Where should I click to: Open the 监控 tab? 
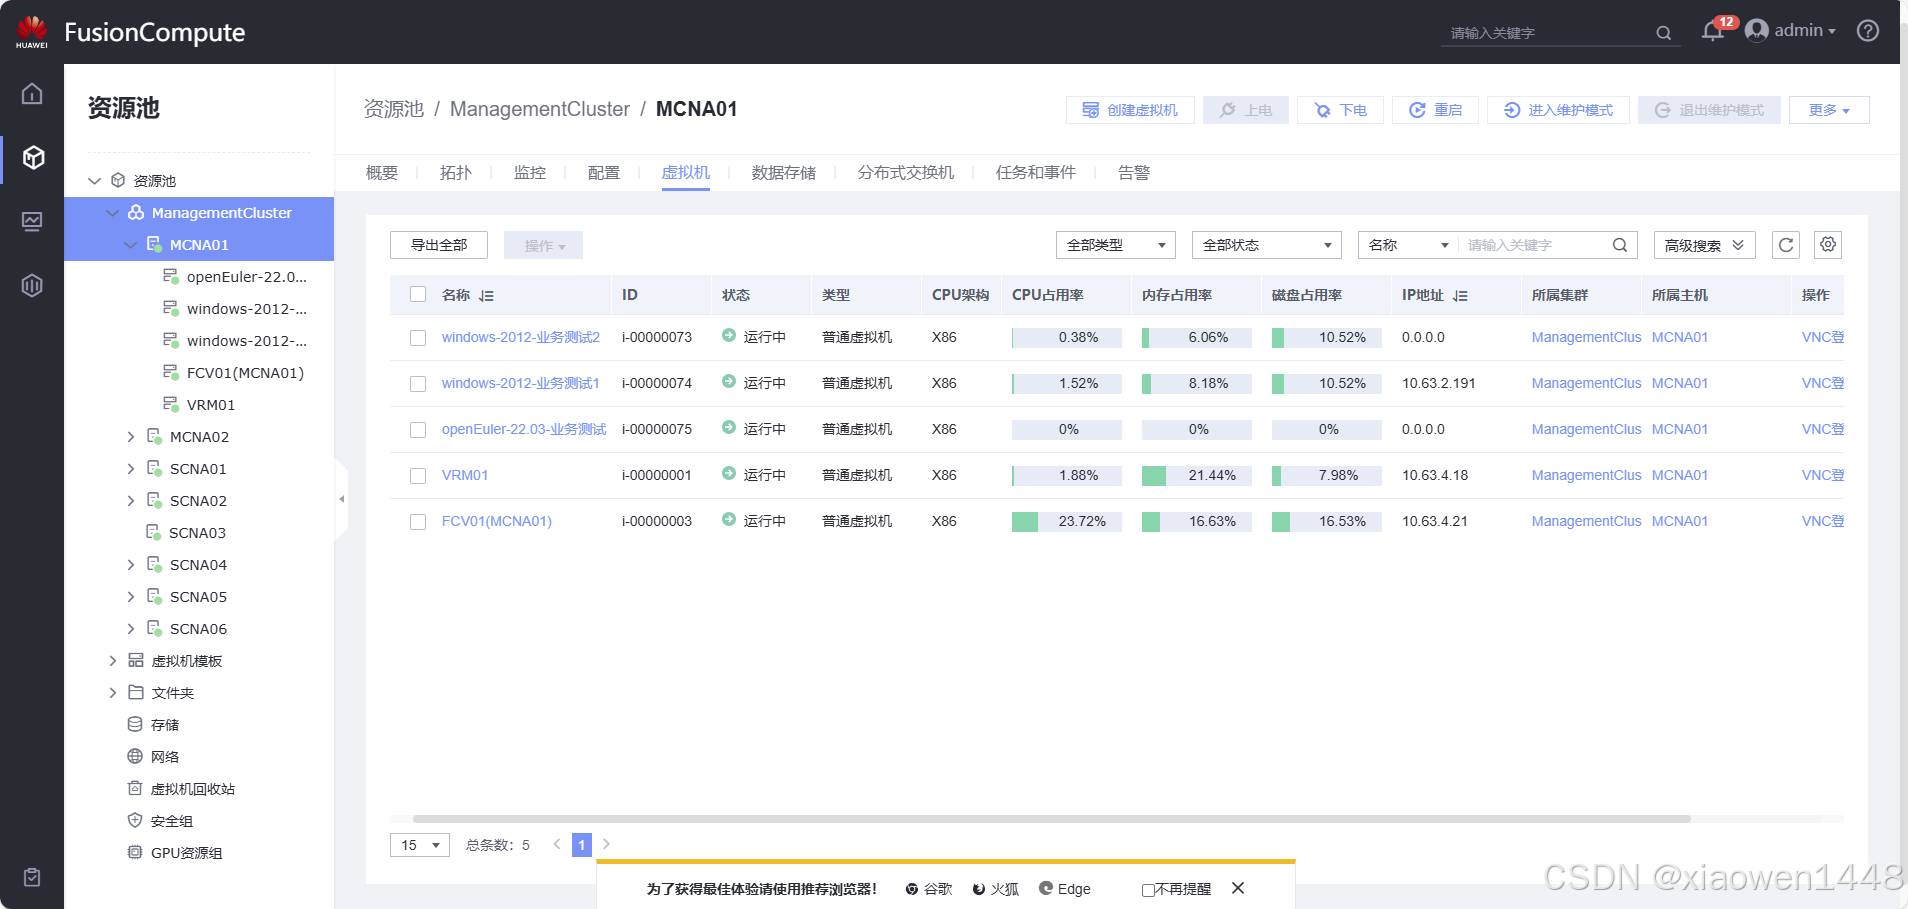point(529,173)
